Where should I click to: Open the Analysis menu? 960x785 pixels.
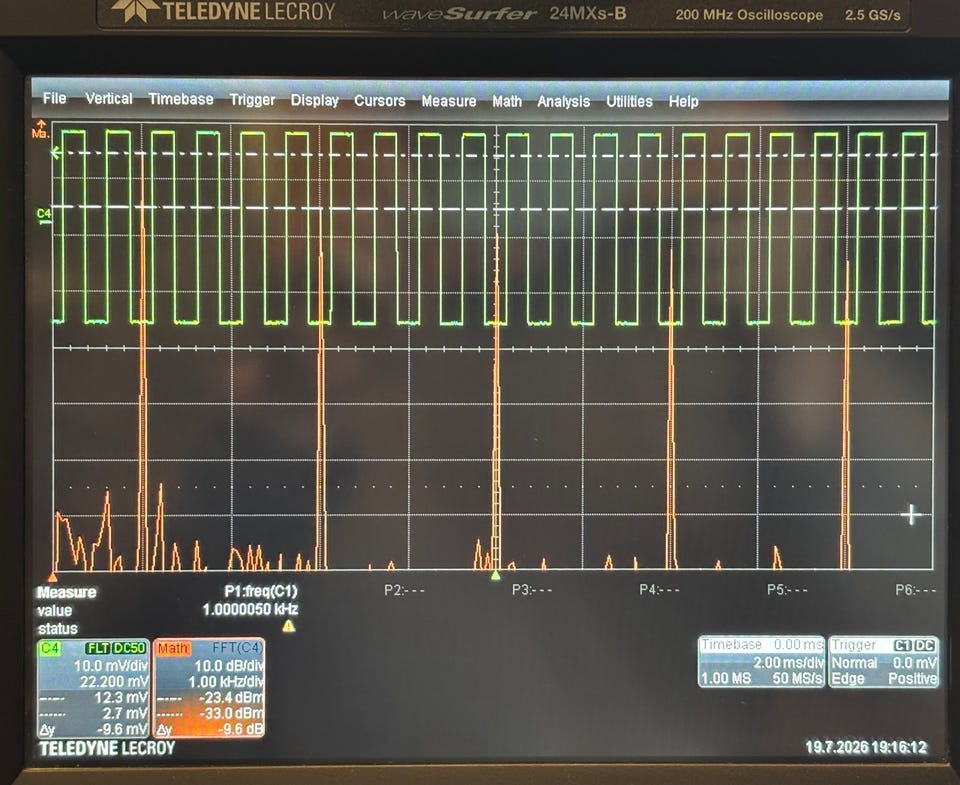[563, 102]
